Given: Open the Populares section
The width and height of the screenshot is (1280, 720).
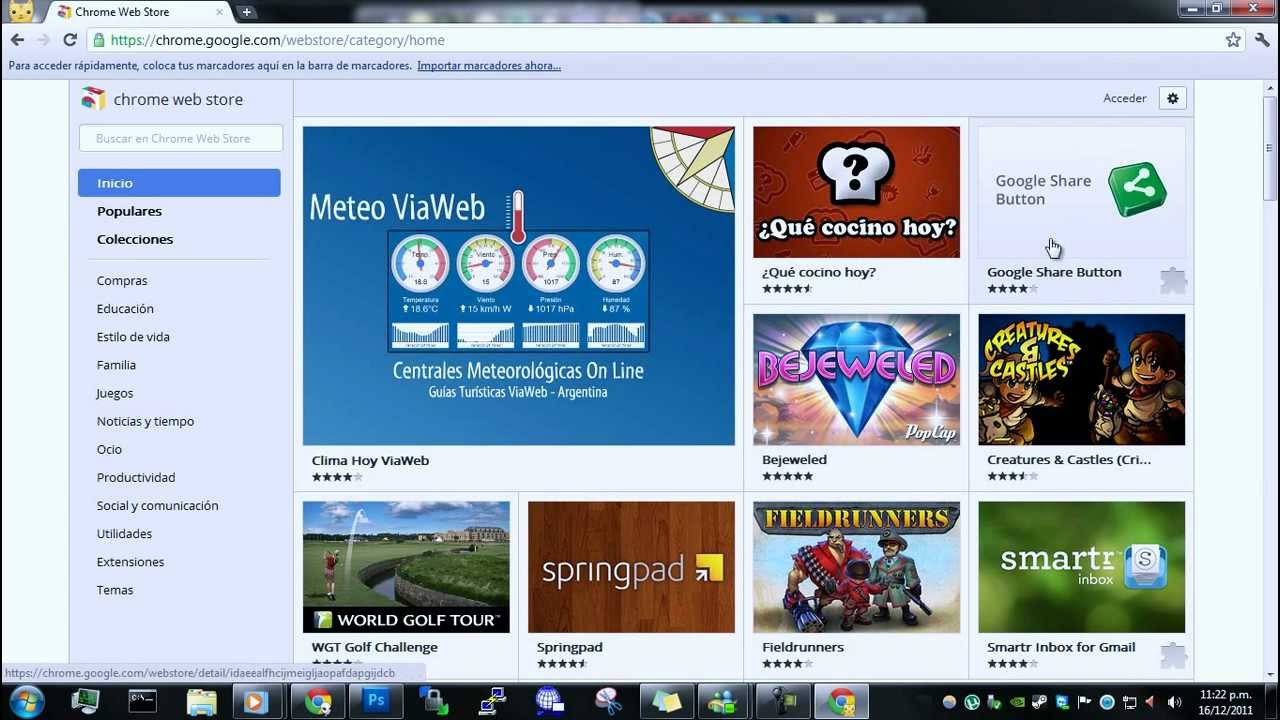Looking at the screenshot, I should pyautogui.click(x=129, y=211).
